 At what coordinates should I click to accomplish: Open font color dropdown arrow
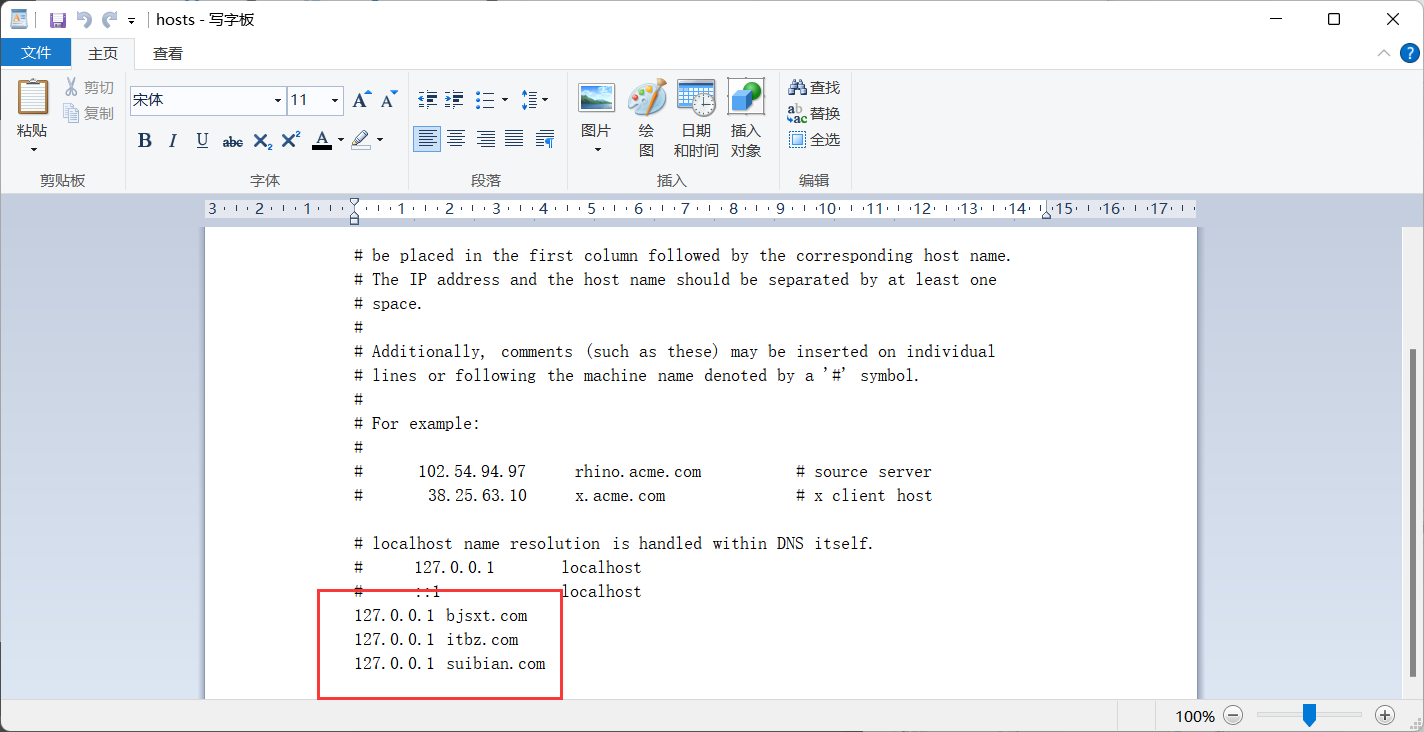click(341, 140)
